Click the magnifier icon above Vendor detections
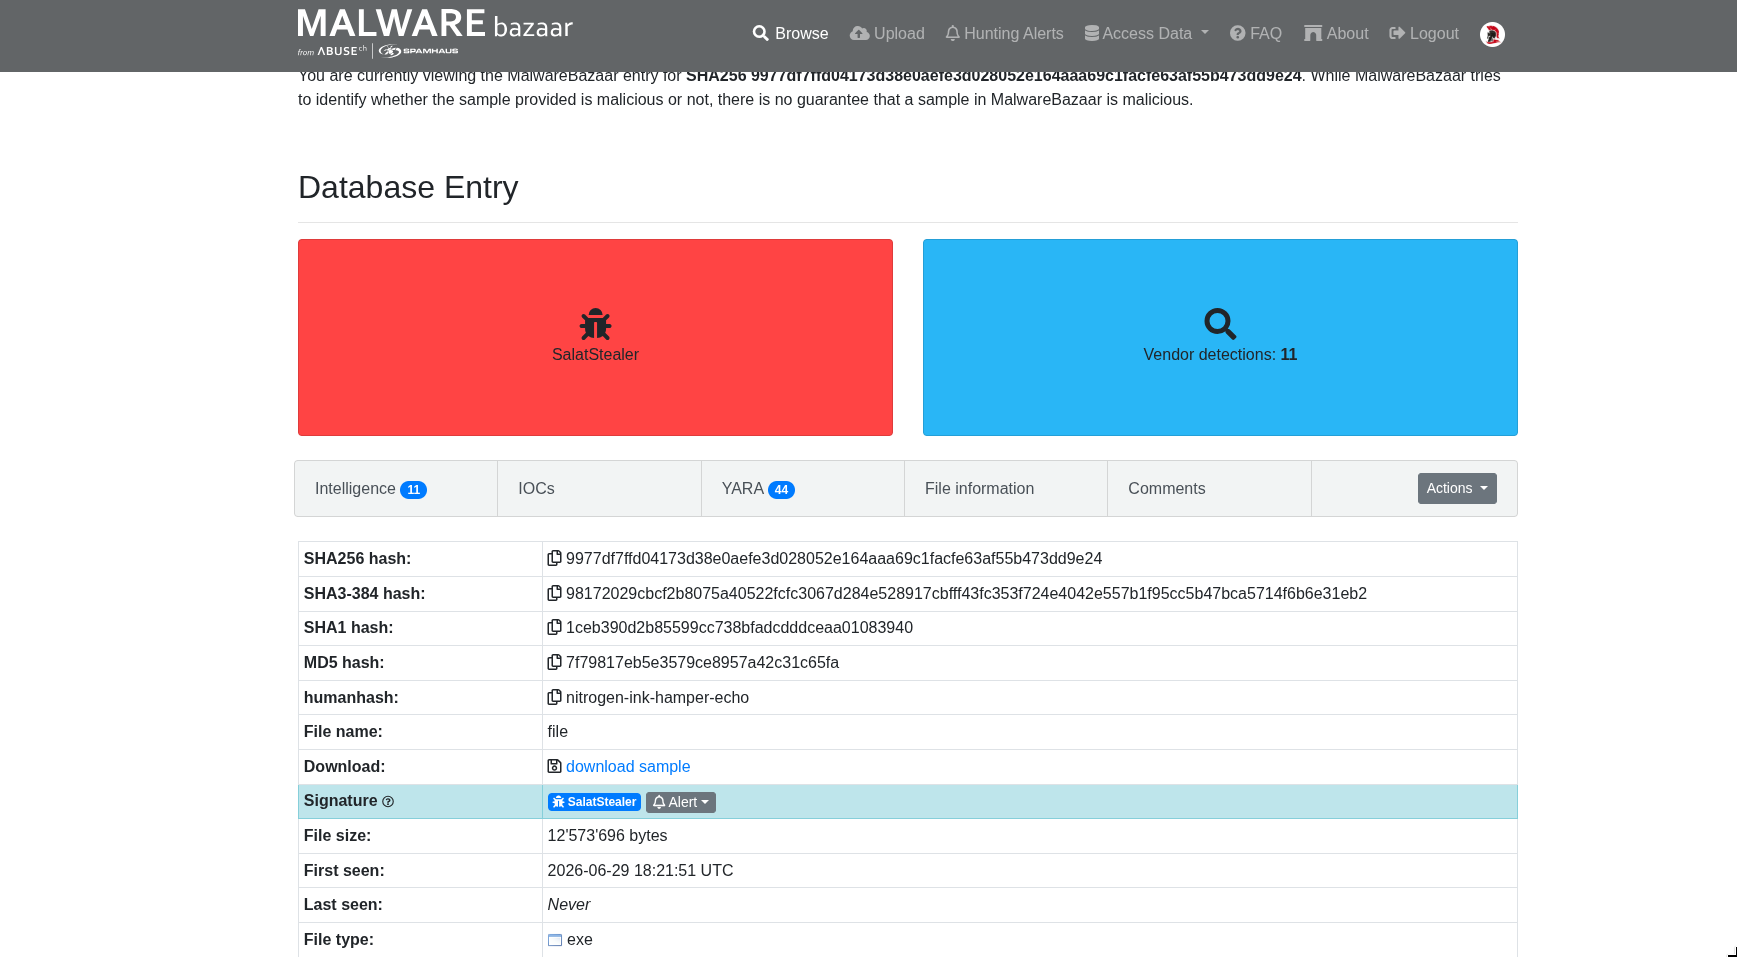Screen dimensions: 1737x957 (x=1220, y=324)
